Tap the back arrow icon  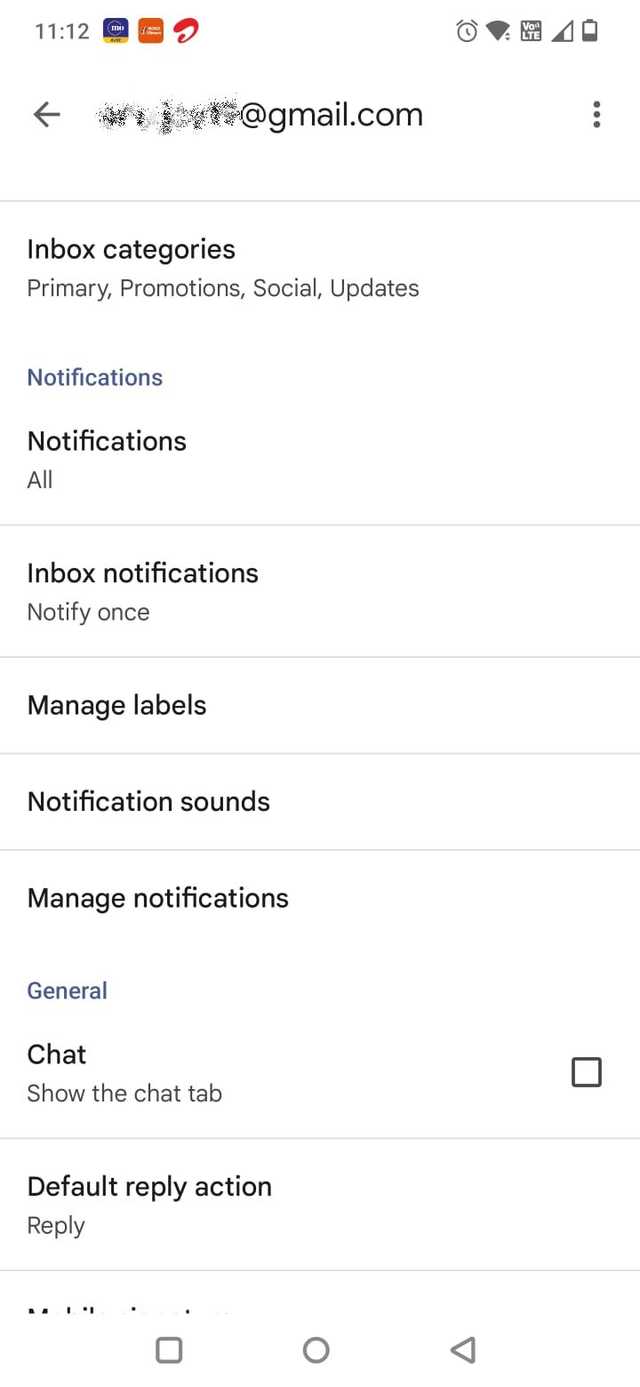pos(47,115)
